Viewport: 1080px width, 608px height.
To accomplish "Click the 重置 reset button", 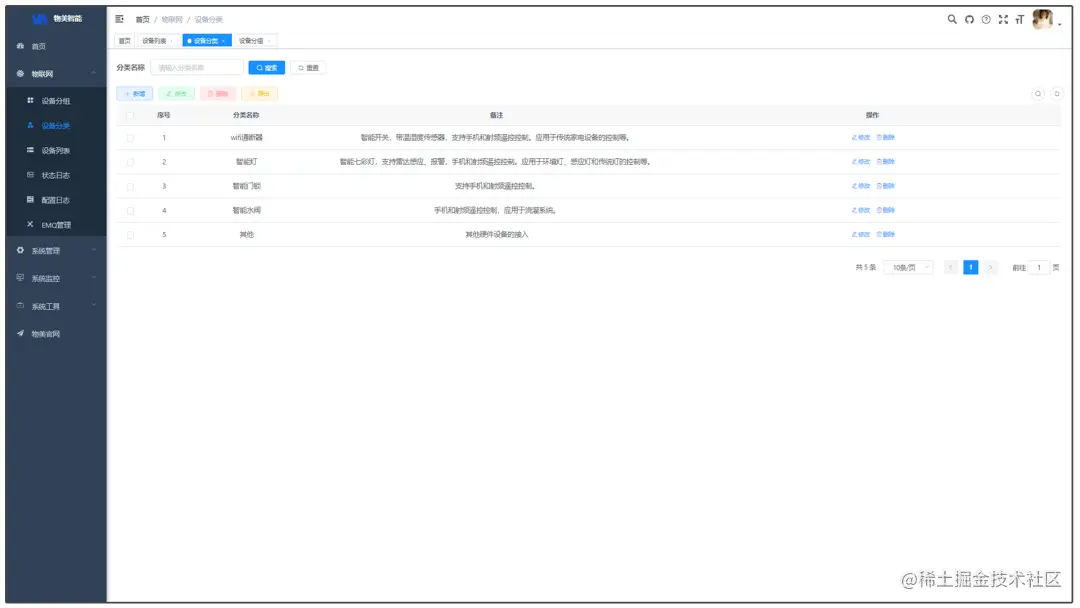I will point(308,67).
